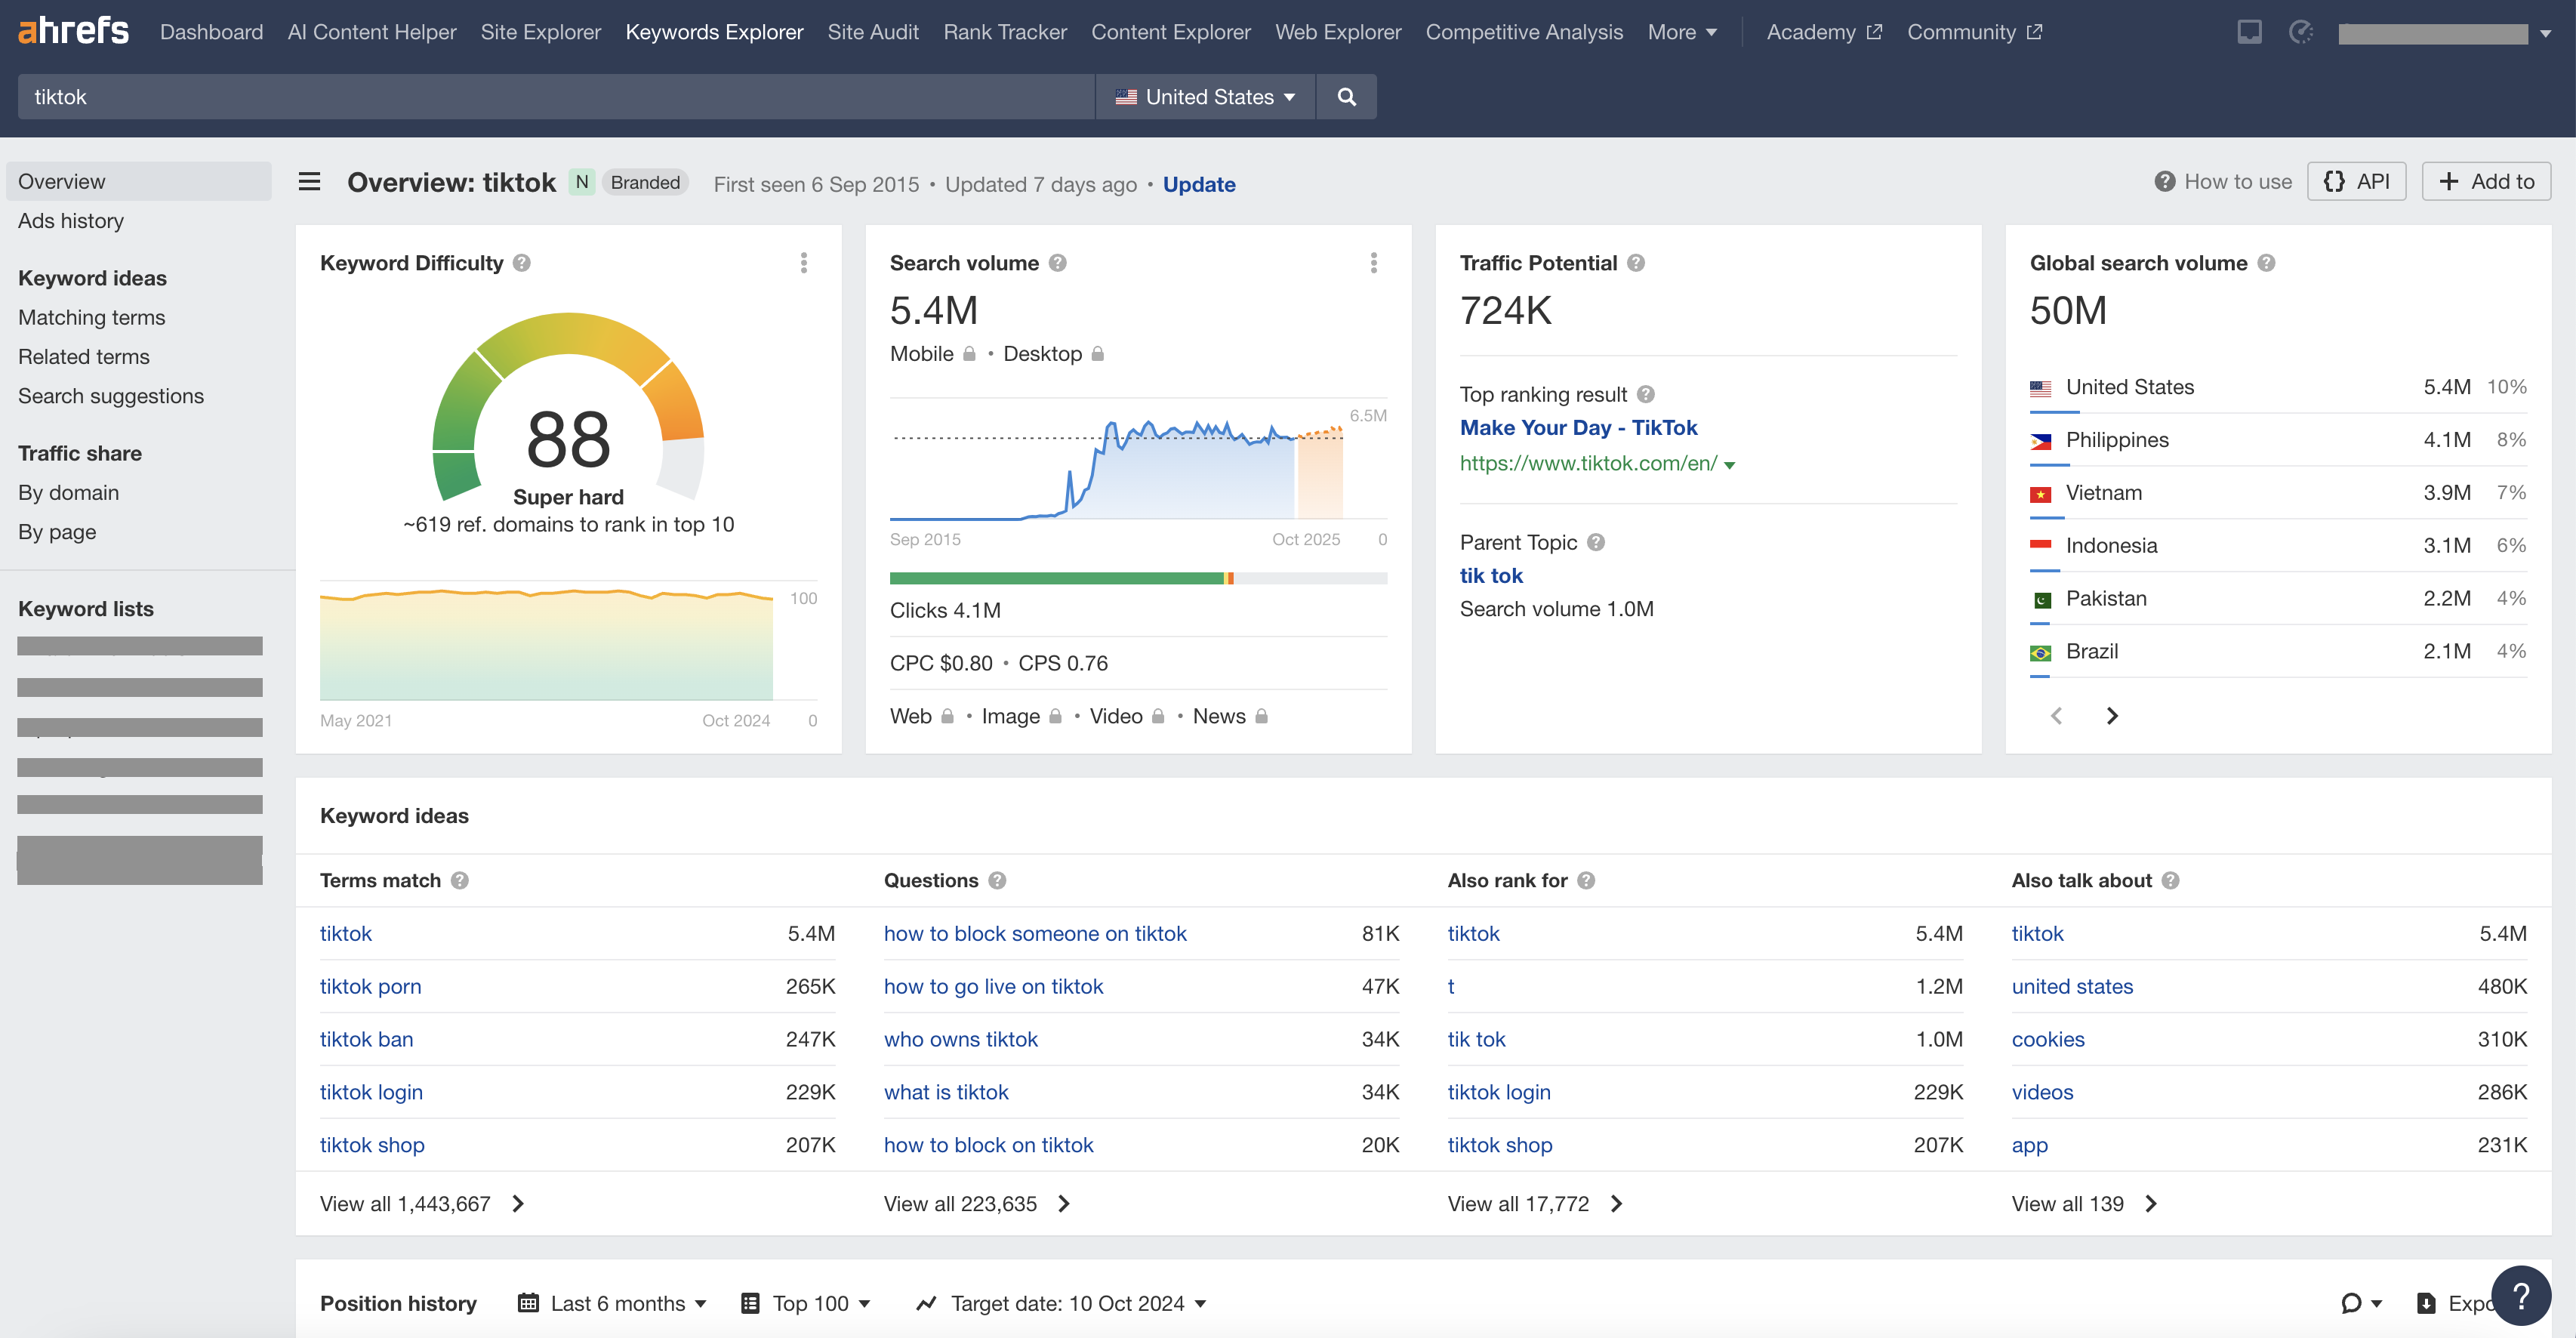The width and height of the screenshot is (2576, 1338).
Task: Open Community external link
Action: [x=1975, y=32]
